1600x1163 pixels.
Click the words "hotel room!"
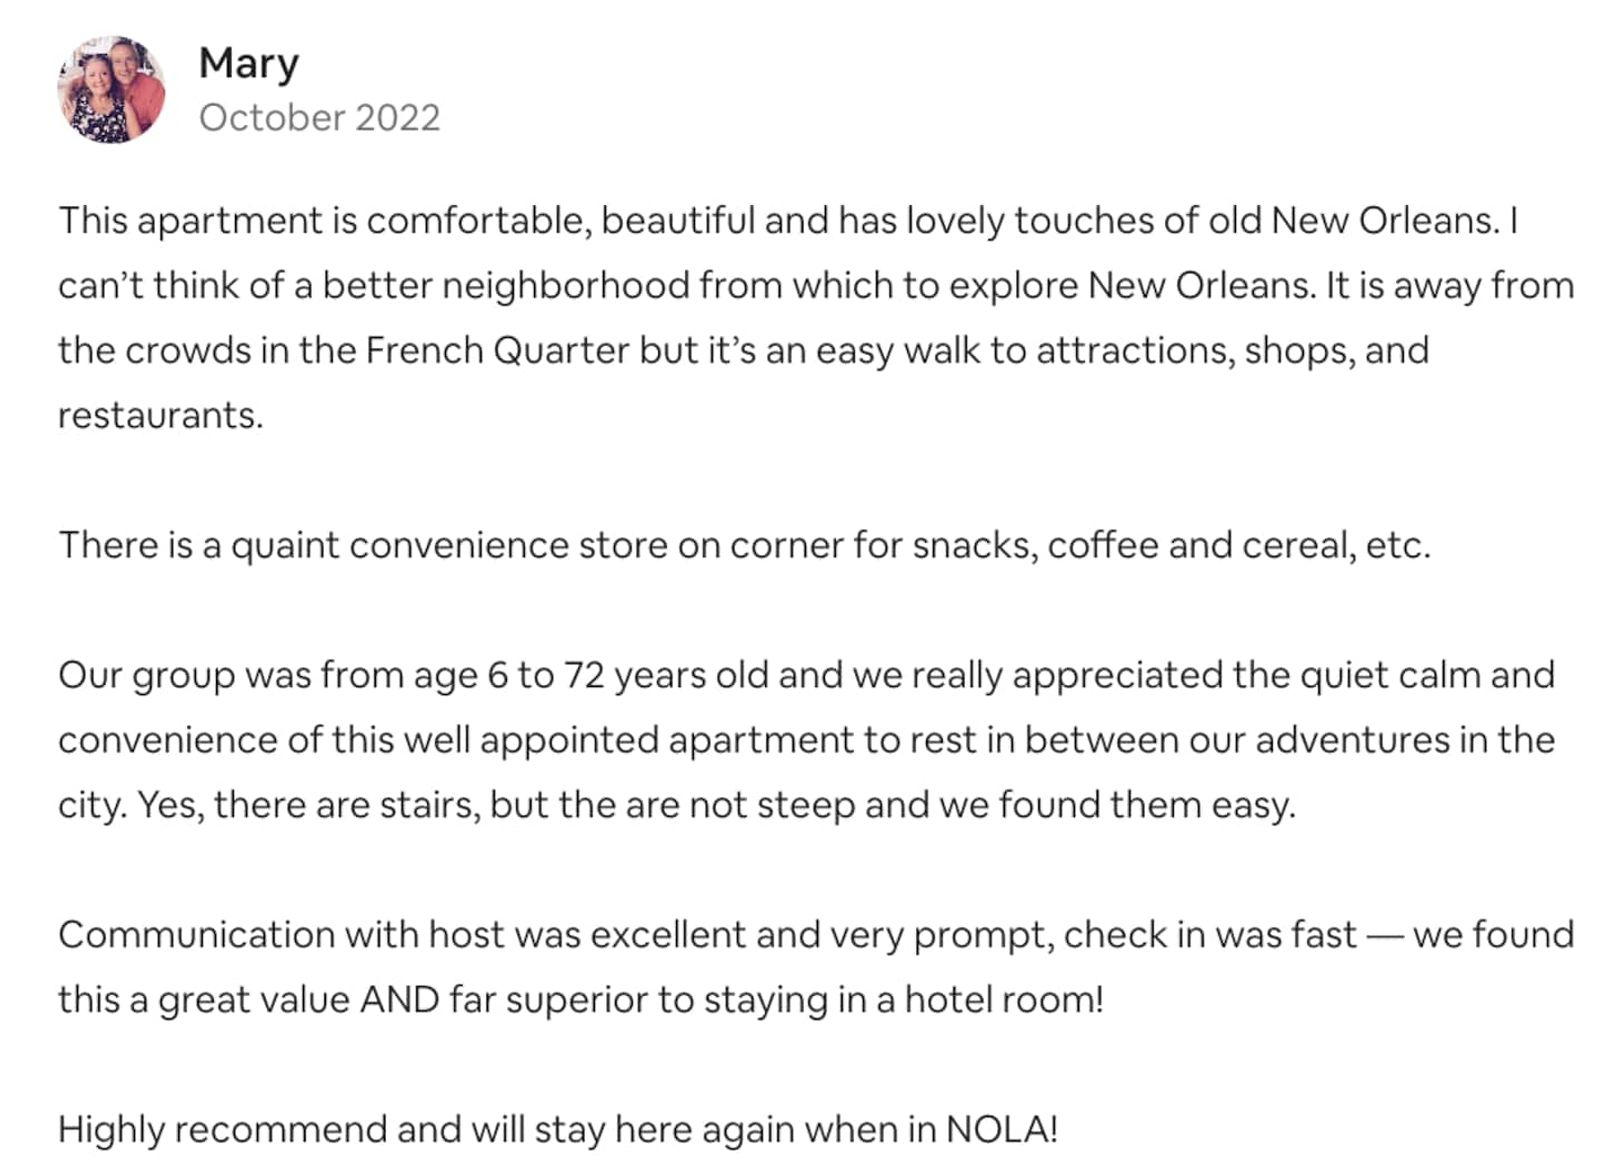(x=1003, y=999)
